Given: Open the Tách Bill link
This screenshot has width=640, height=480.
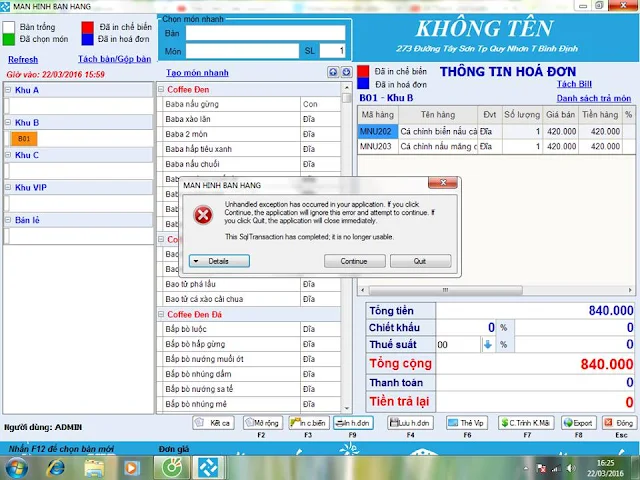Looking at the screenshot, I should (574, 84).
